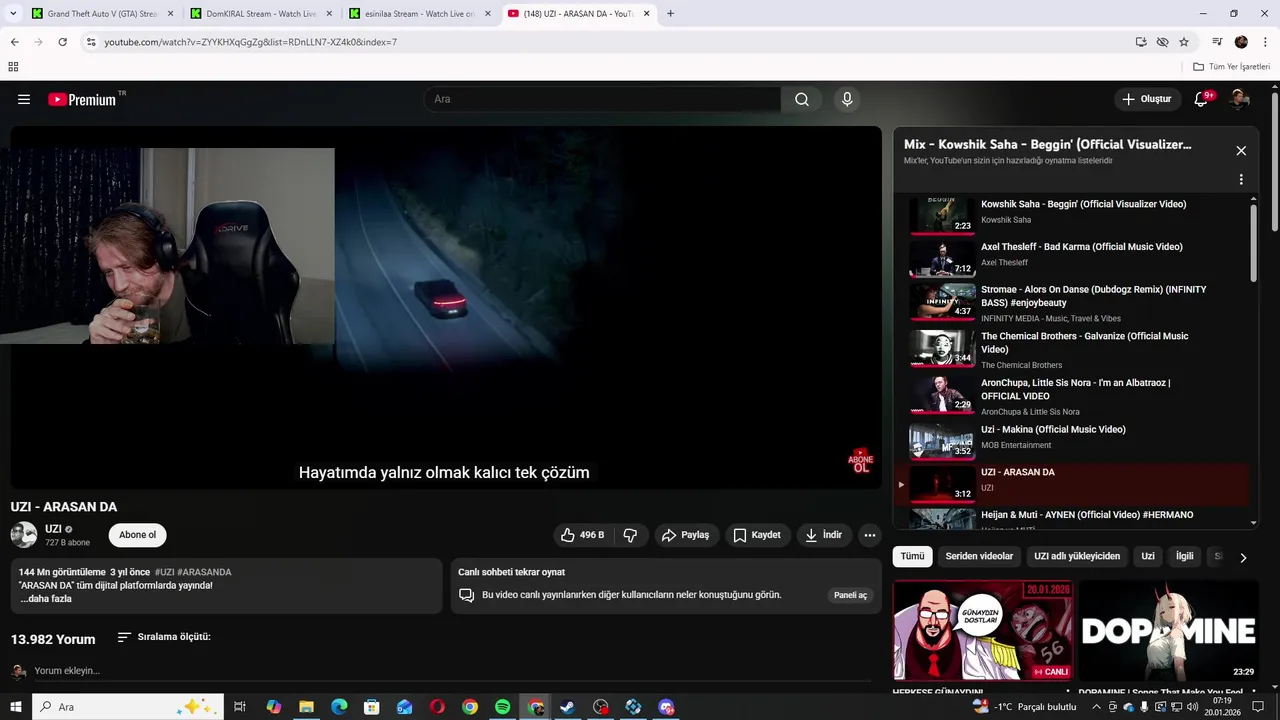Open the YouTube guide hamburger menu

24,99
